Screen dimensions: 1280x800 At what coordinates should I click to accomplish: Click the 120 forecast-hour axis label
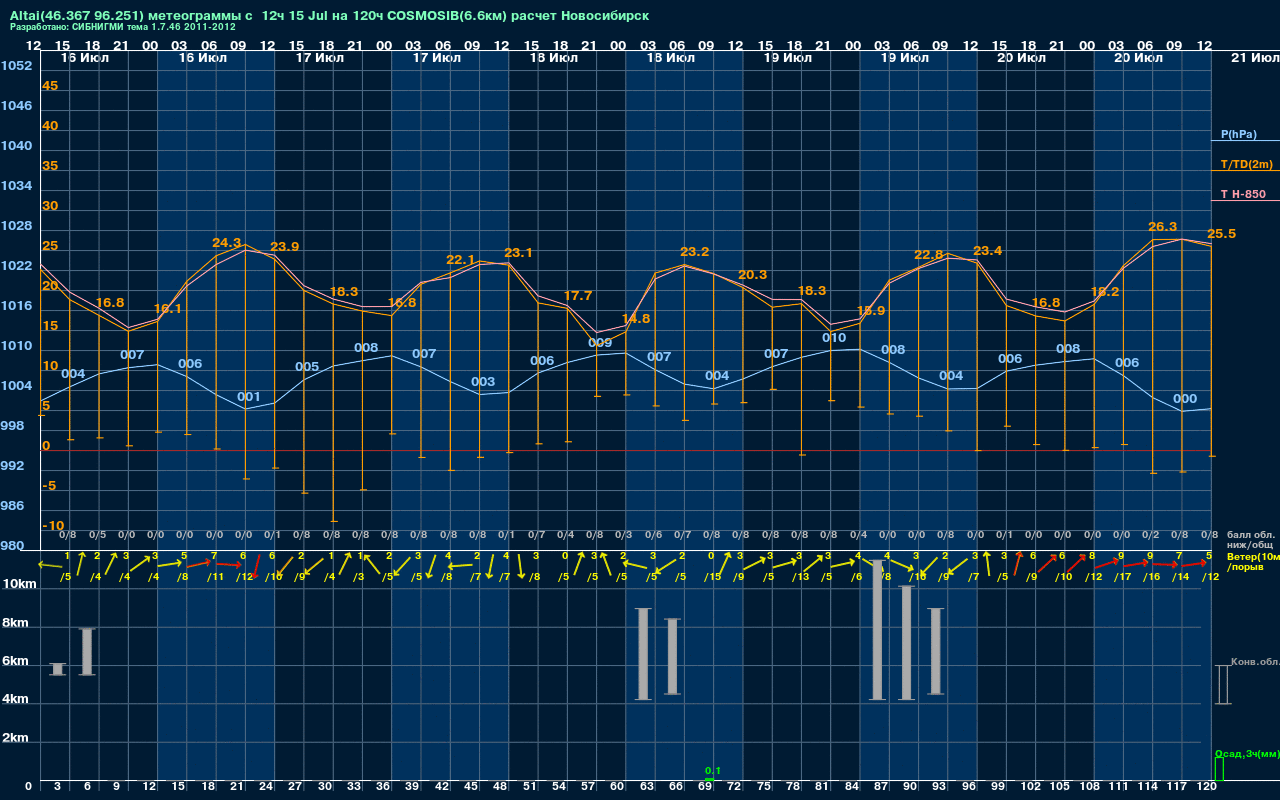1207,787
